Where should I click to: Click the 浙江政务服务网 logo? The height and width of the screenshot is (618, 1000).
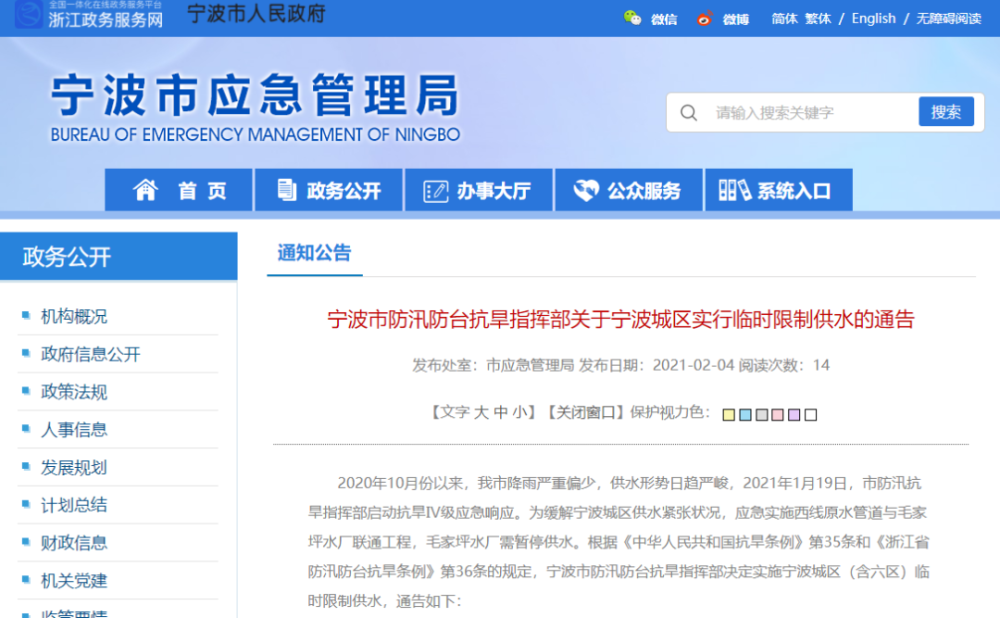tap(89, 14)
